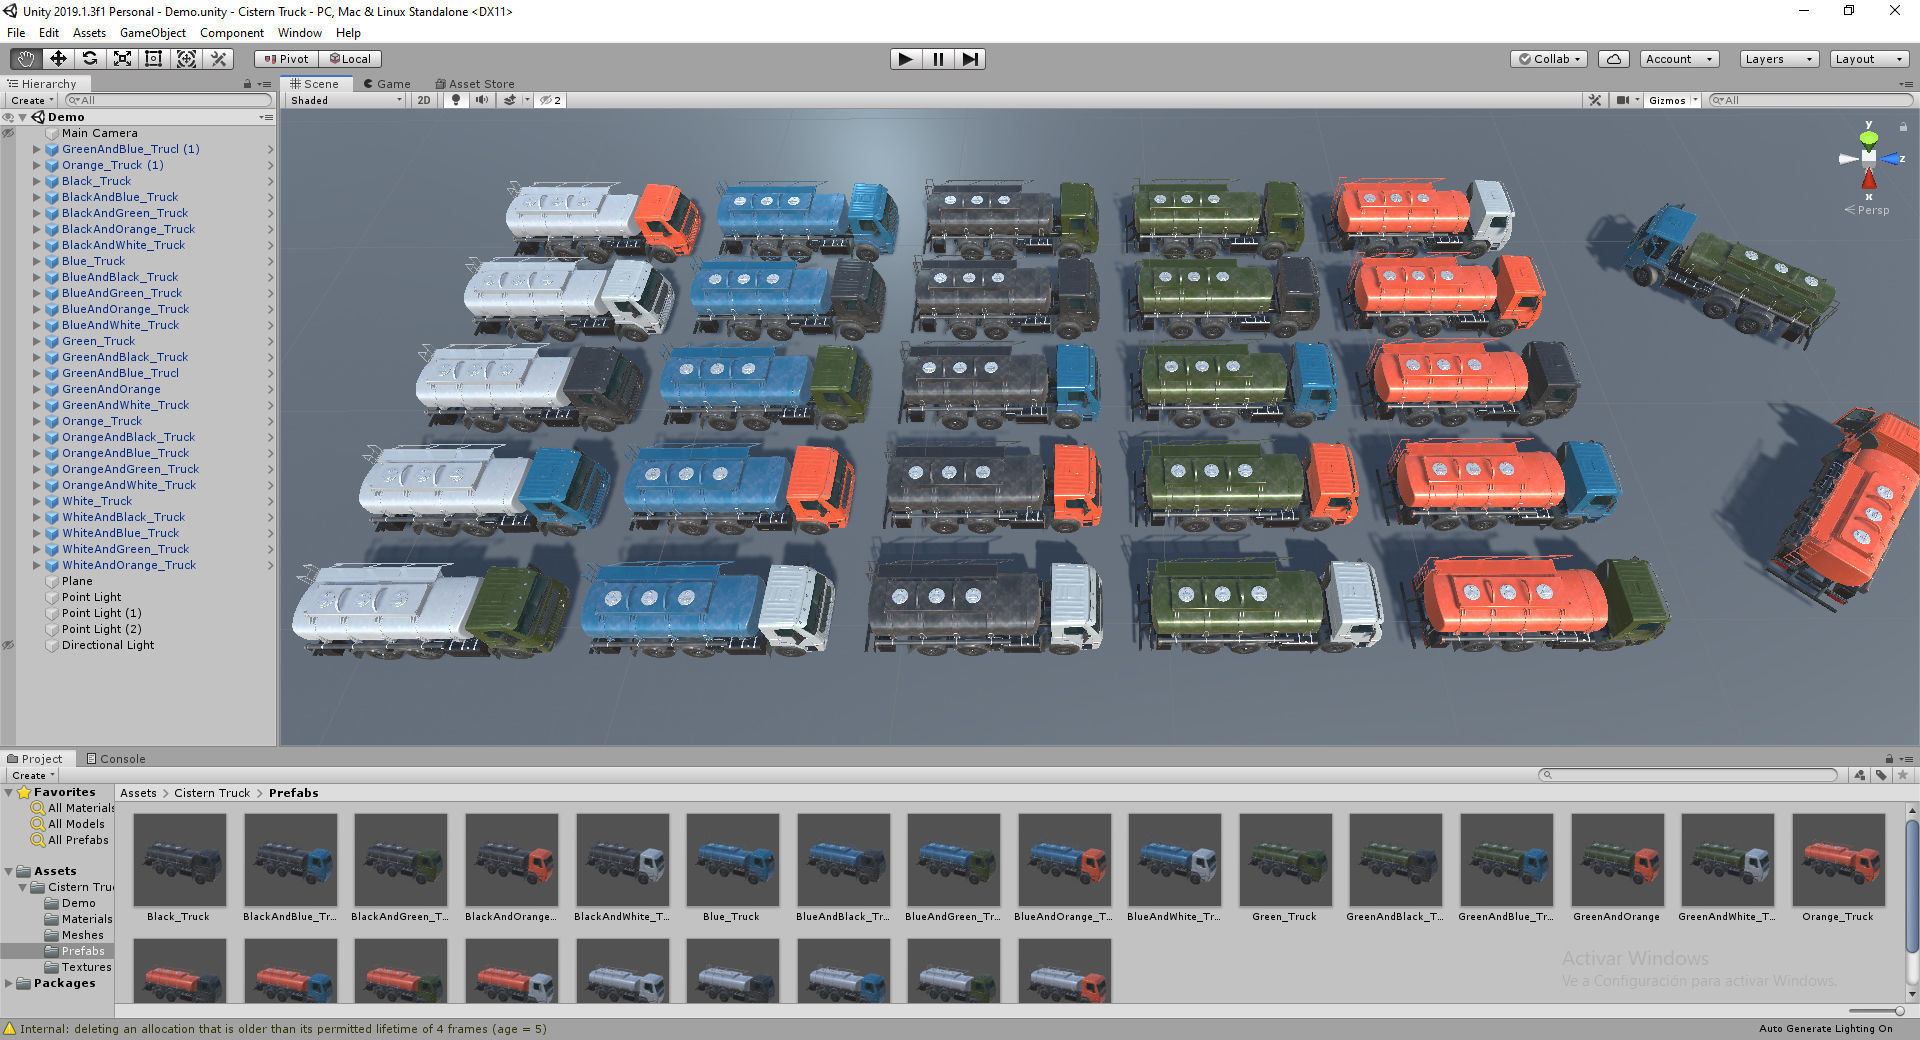Open Account dropdown
This screenshot has height=1040, width=1920.
[x=1679, y=59]
